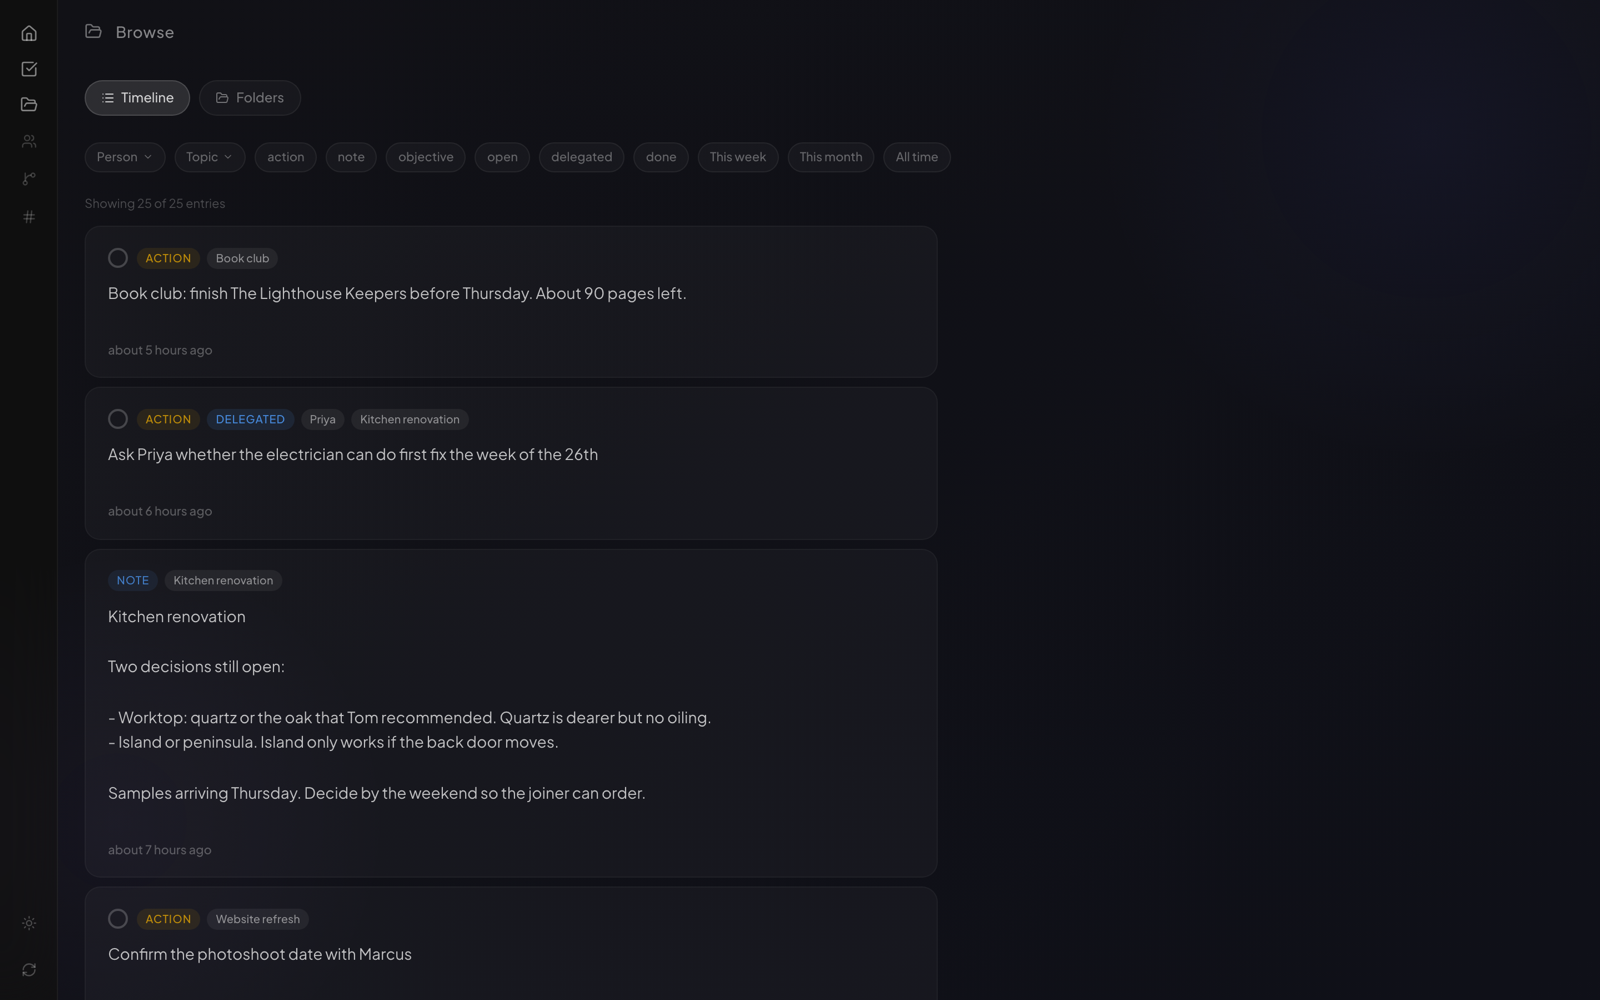Select the All time filter
1600x1000 pixels.
[x=917, y=157]
